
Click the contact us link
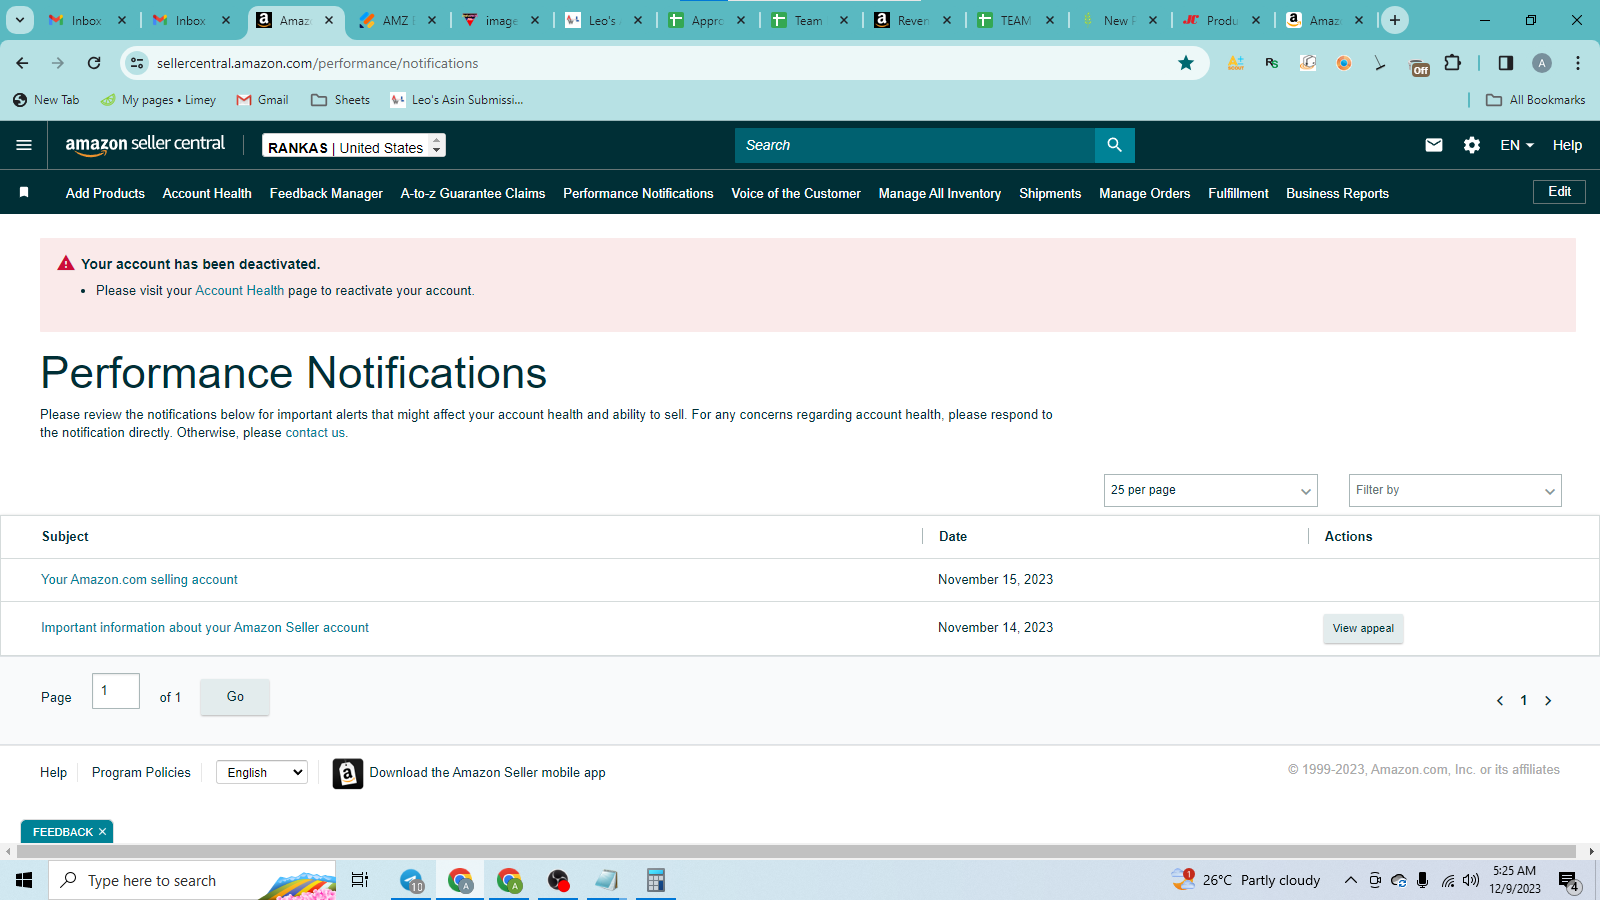coord(315,432)
